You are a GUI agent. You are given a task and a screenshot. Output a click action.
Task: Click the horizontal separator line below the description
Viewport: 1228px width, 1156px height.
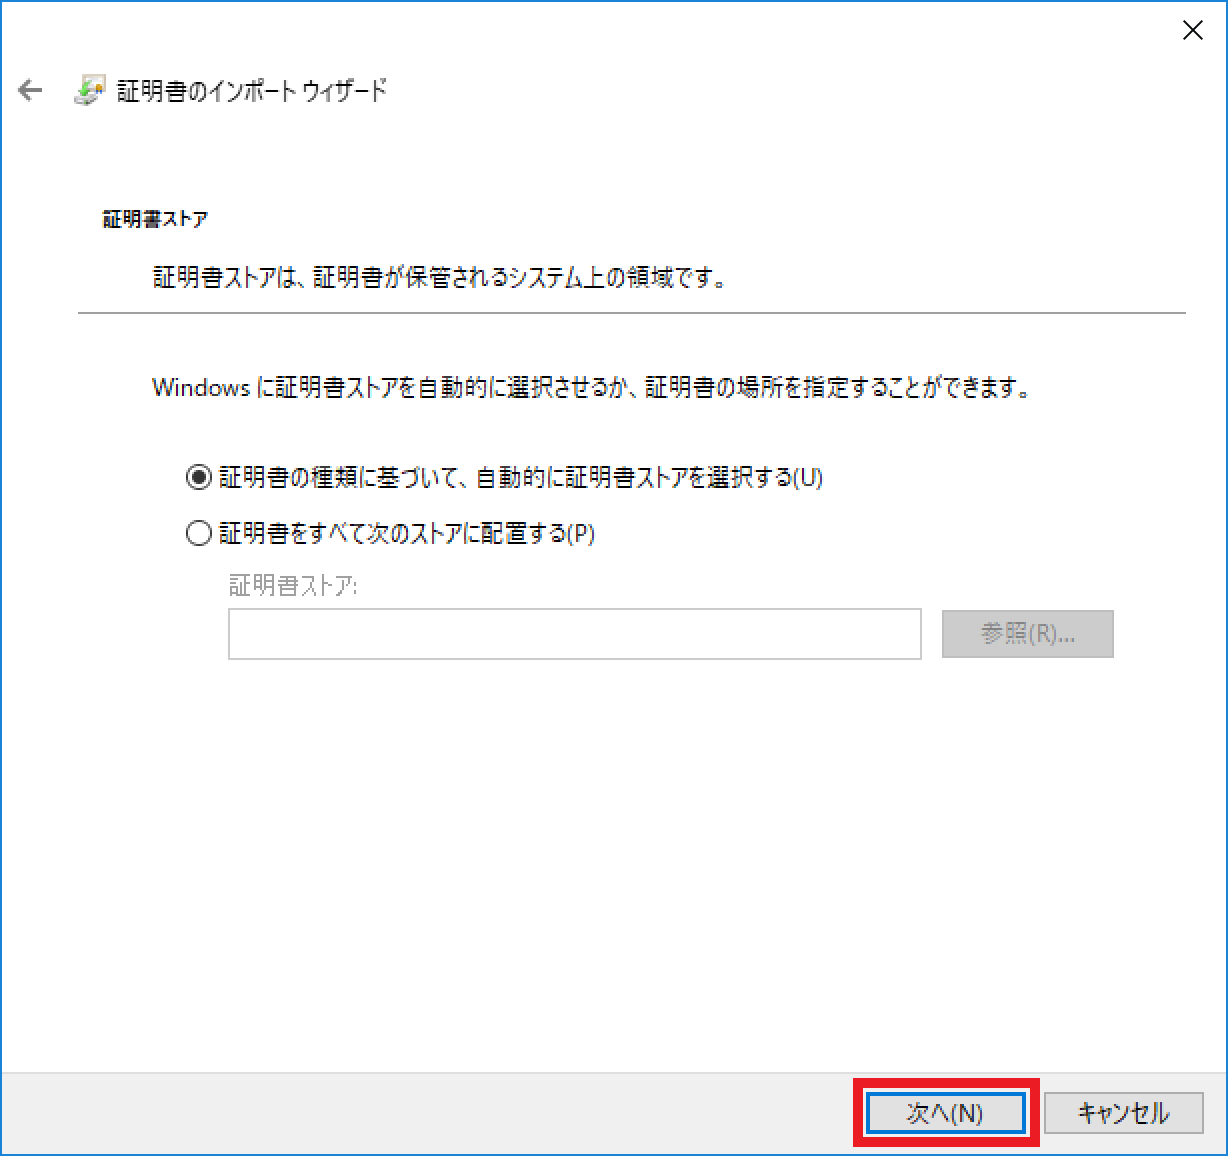[630, 313]
